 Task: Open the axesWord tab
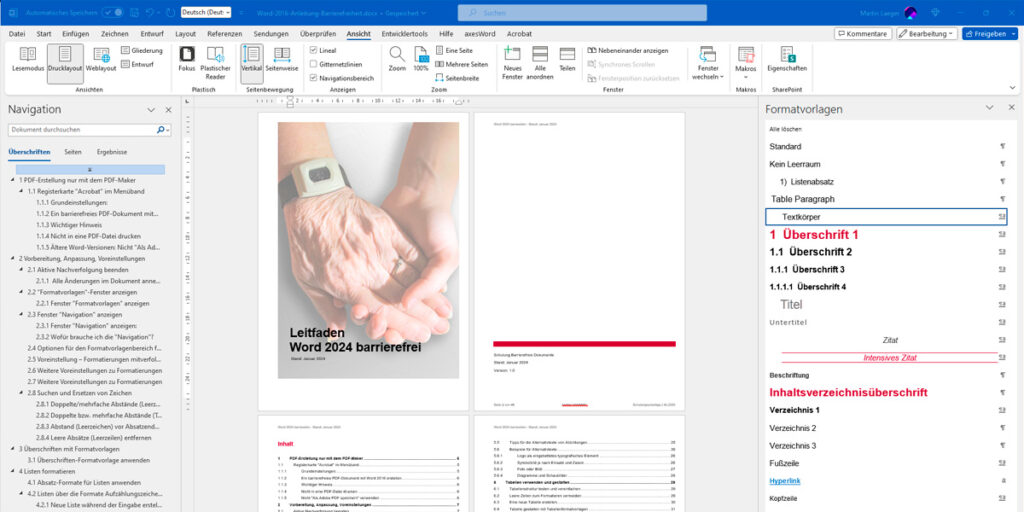pyautogui.click(x=480, y=34)
